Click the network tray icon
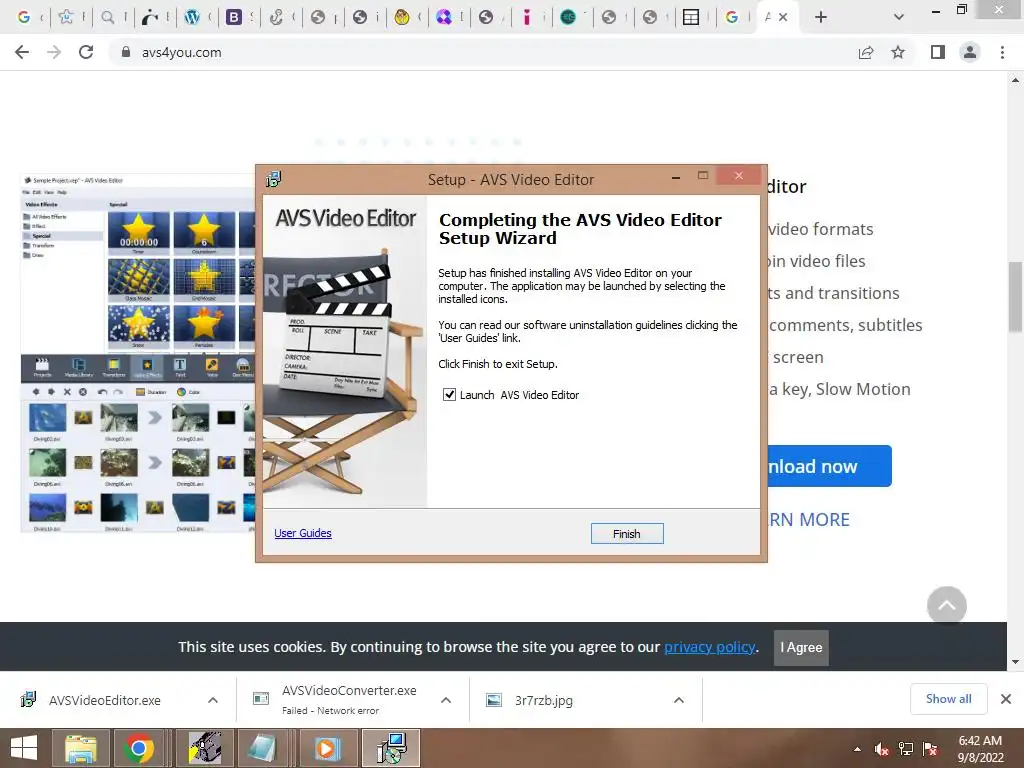The height and width of the screenshot is (768, 1024). [x=906, y=749]
